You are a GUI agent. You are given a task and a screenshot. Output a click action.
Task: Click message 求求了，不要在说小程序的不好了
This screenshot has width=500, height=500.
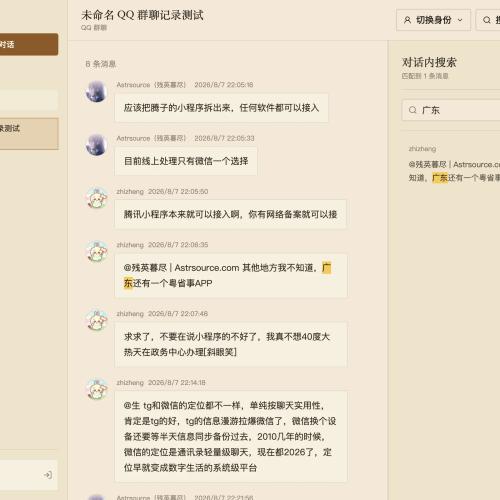(231, 344)
